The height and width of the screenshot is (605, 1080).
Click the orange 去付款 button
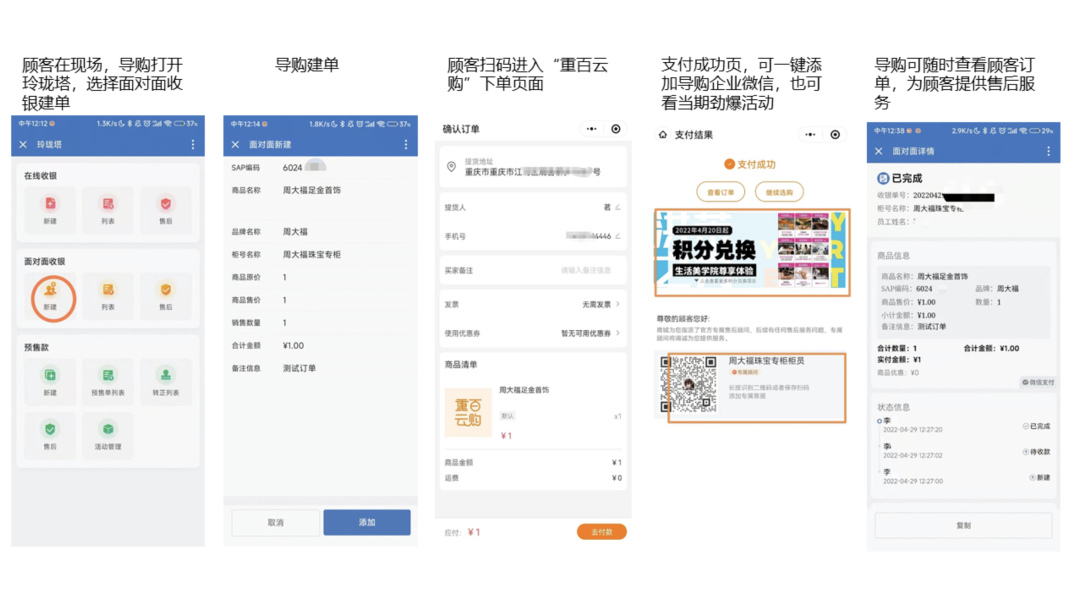pos(601,532)
